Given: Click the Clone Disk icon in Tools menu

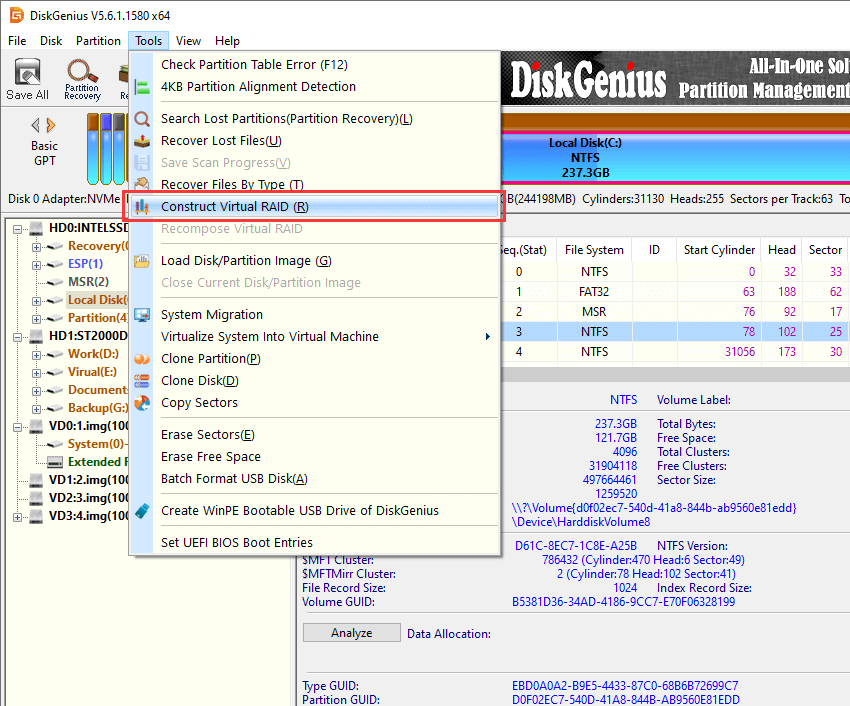Looking at the screenshot, I should click(142, 381).
